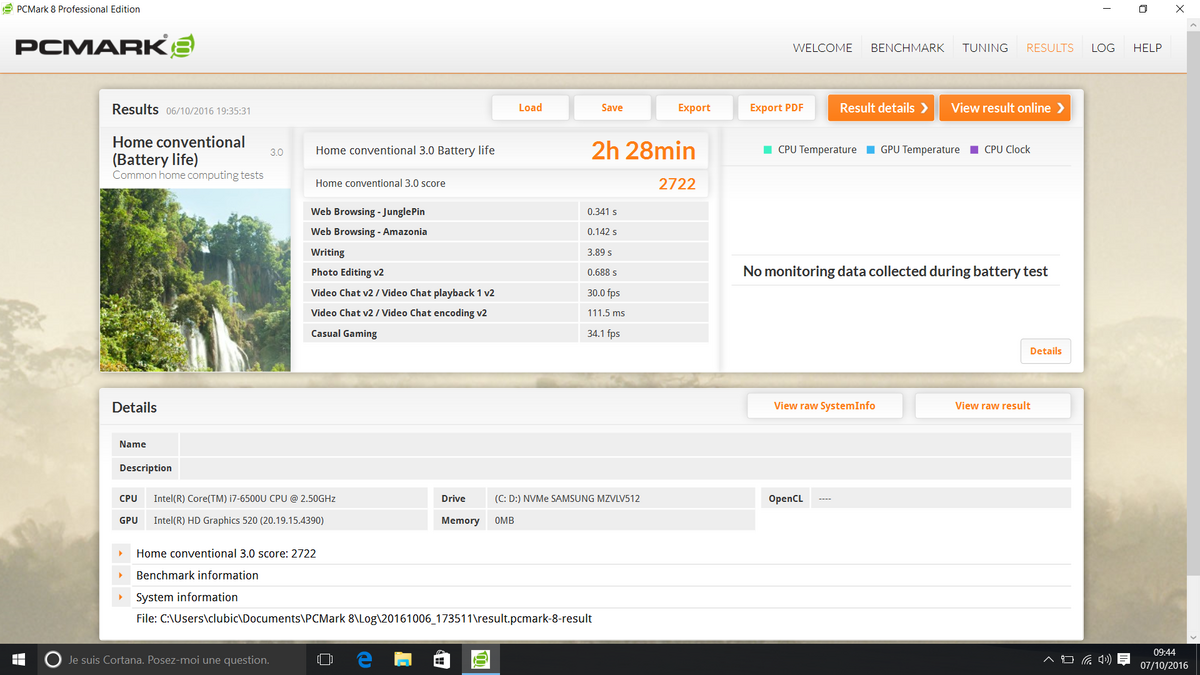Click the GPU Temperature legend swatch
This screenshot has height=675, width=1200.
[870, 150]
